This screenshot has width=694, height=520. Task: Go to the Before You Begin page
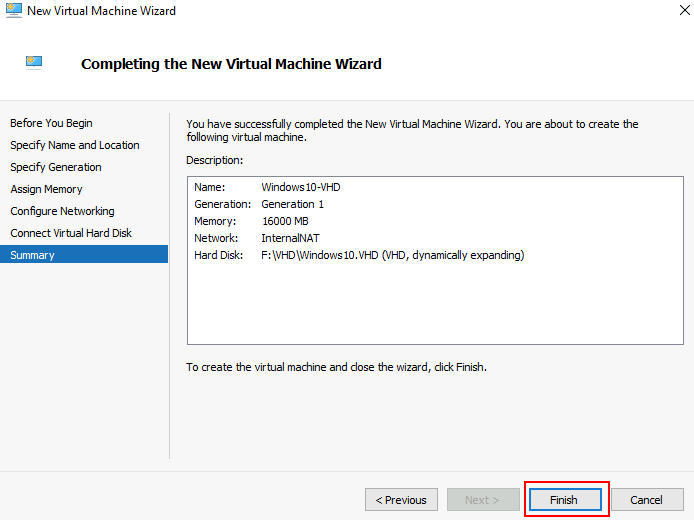(x=51, y=123)
